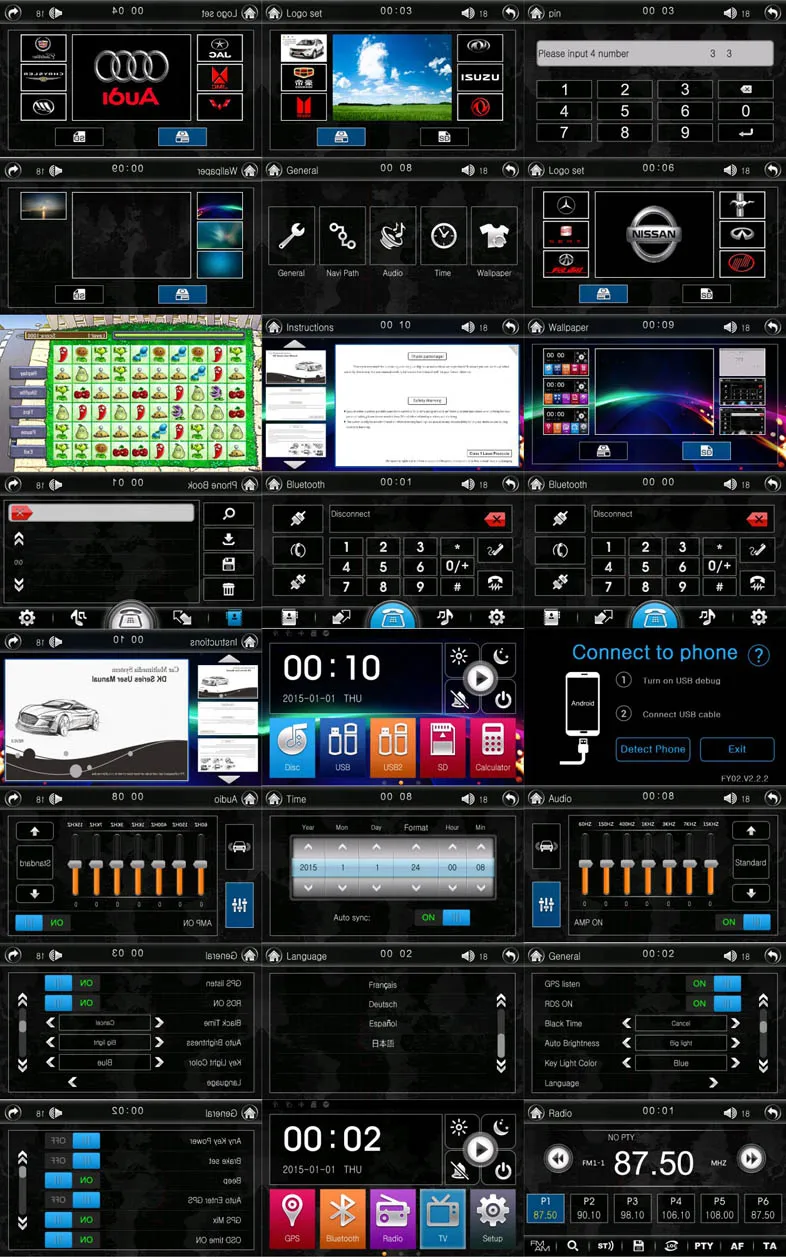Click the Detect Phone button
The height and width of the screenshot is (1257, 786).
tap(653, 749)
